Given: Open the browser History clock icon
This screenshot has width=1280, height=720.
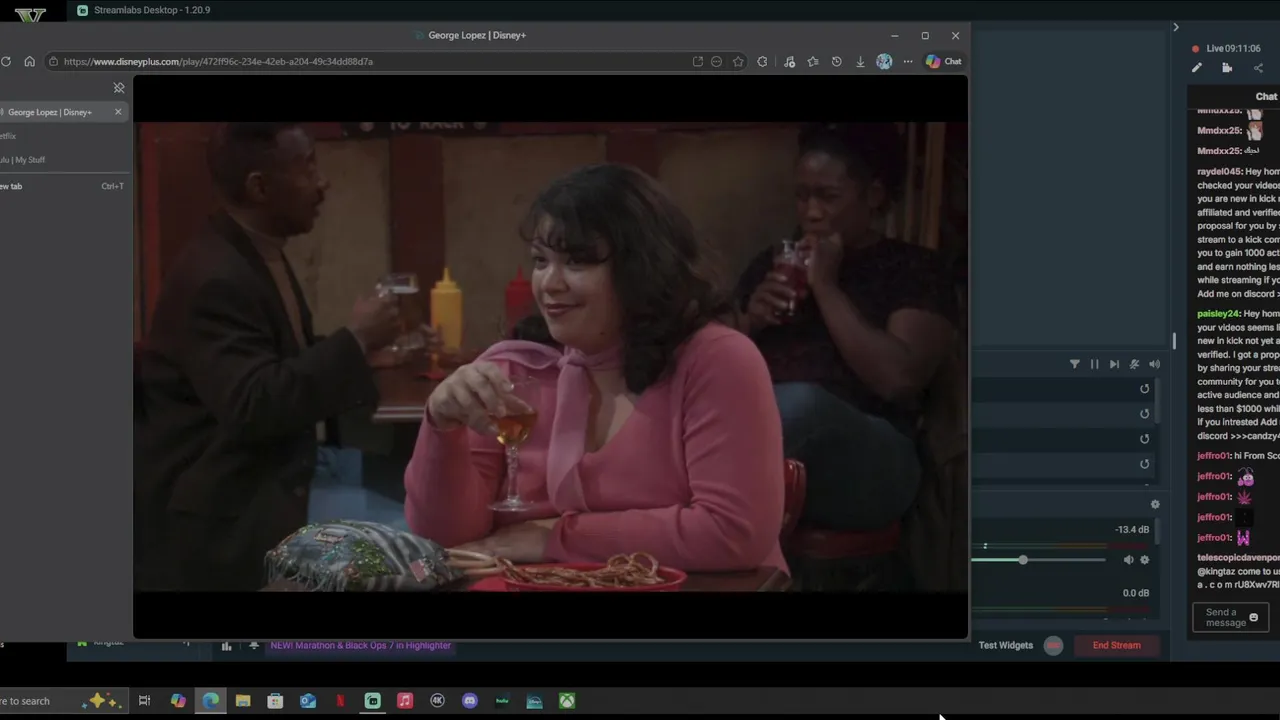Looking at the screenshot, I should coord(837,61).
